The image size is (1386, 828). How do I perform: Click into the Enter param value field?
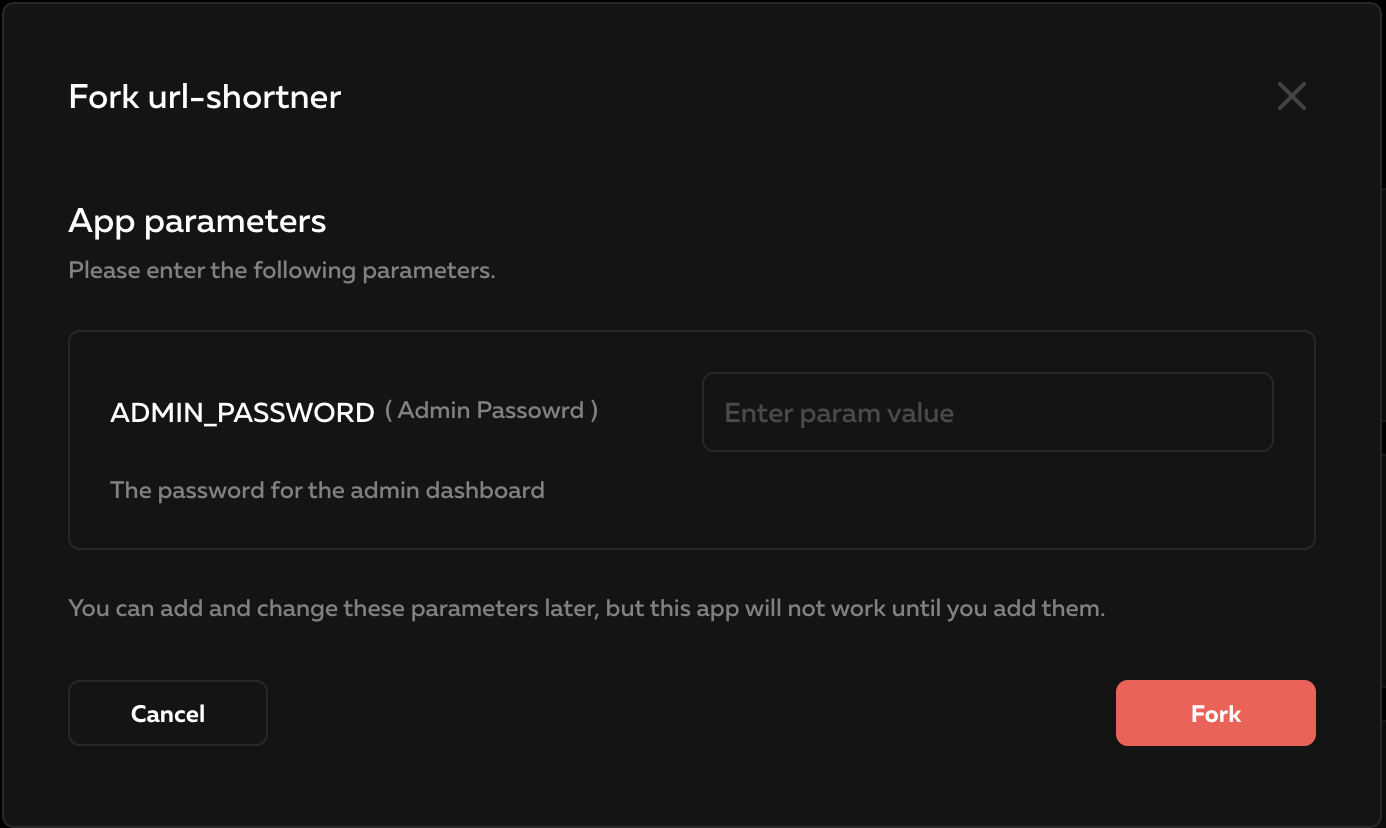(x=987, y=411)
